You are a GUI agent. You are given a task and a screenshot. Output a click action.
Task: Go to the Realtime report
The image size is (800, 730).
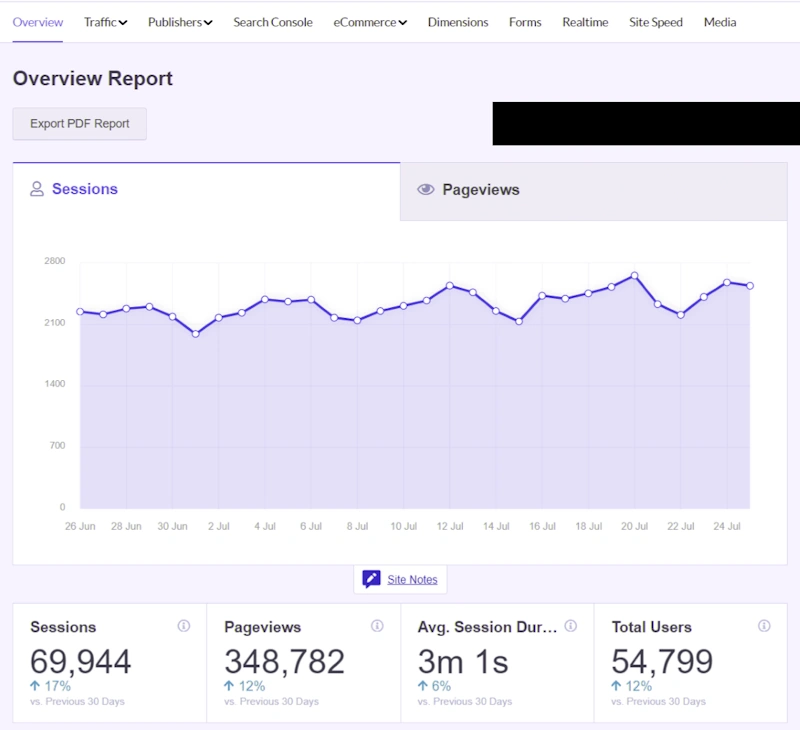click(585, 22)
